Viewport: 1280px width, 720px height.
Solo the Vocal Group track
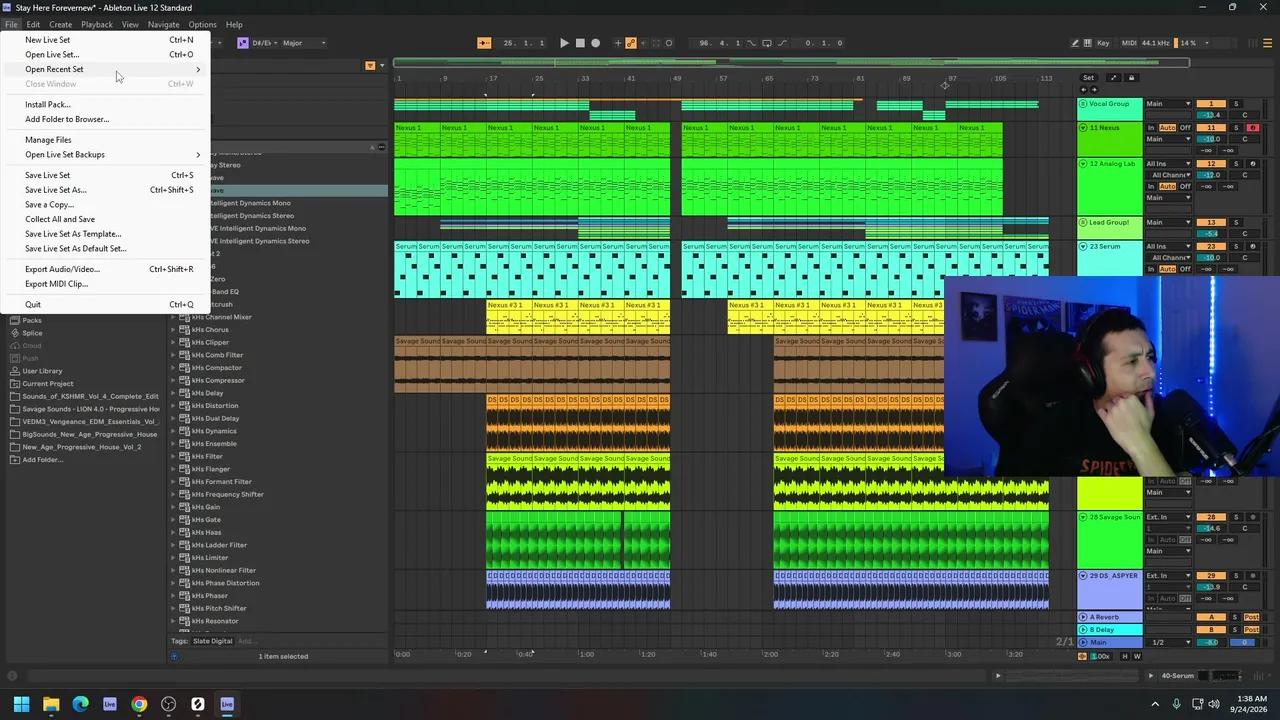pyautogui.click(x=1235, y=104)
